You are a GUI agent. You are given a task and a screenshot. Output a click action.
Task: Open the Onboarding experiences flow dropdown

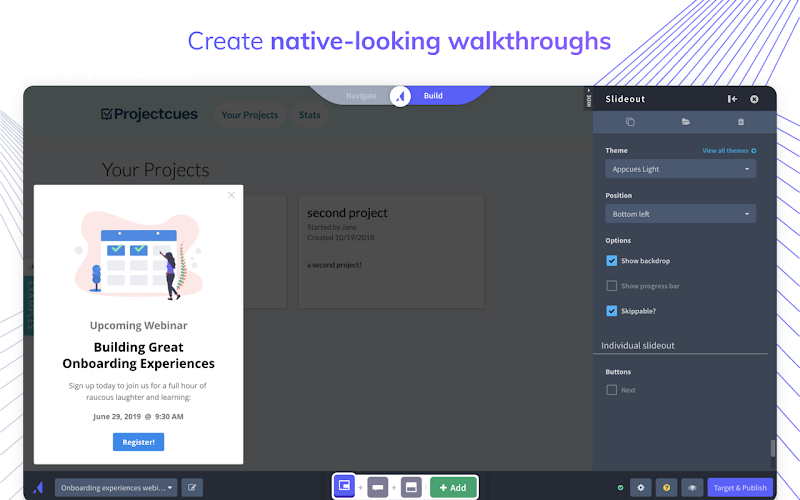tap(116, 488)
